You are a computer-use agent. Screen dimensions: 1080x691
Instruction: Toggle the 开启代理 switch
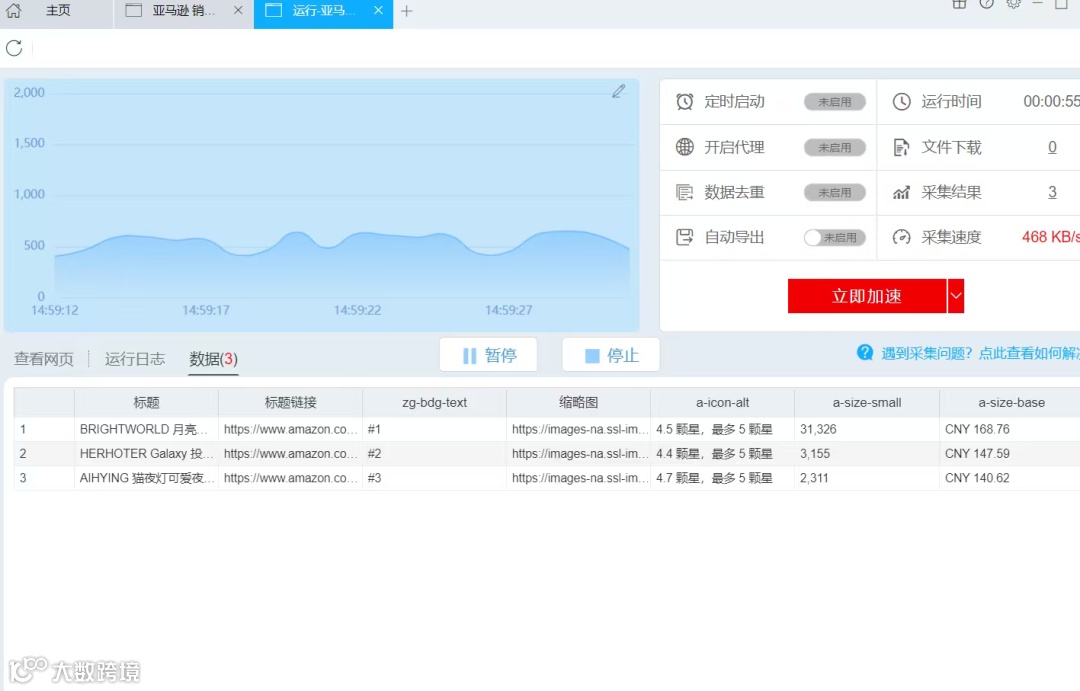coord(835,147)
